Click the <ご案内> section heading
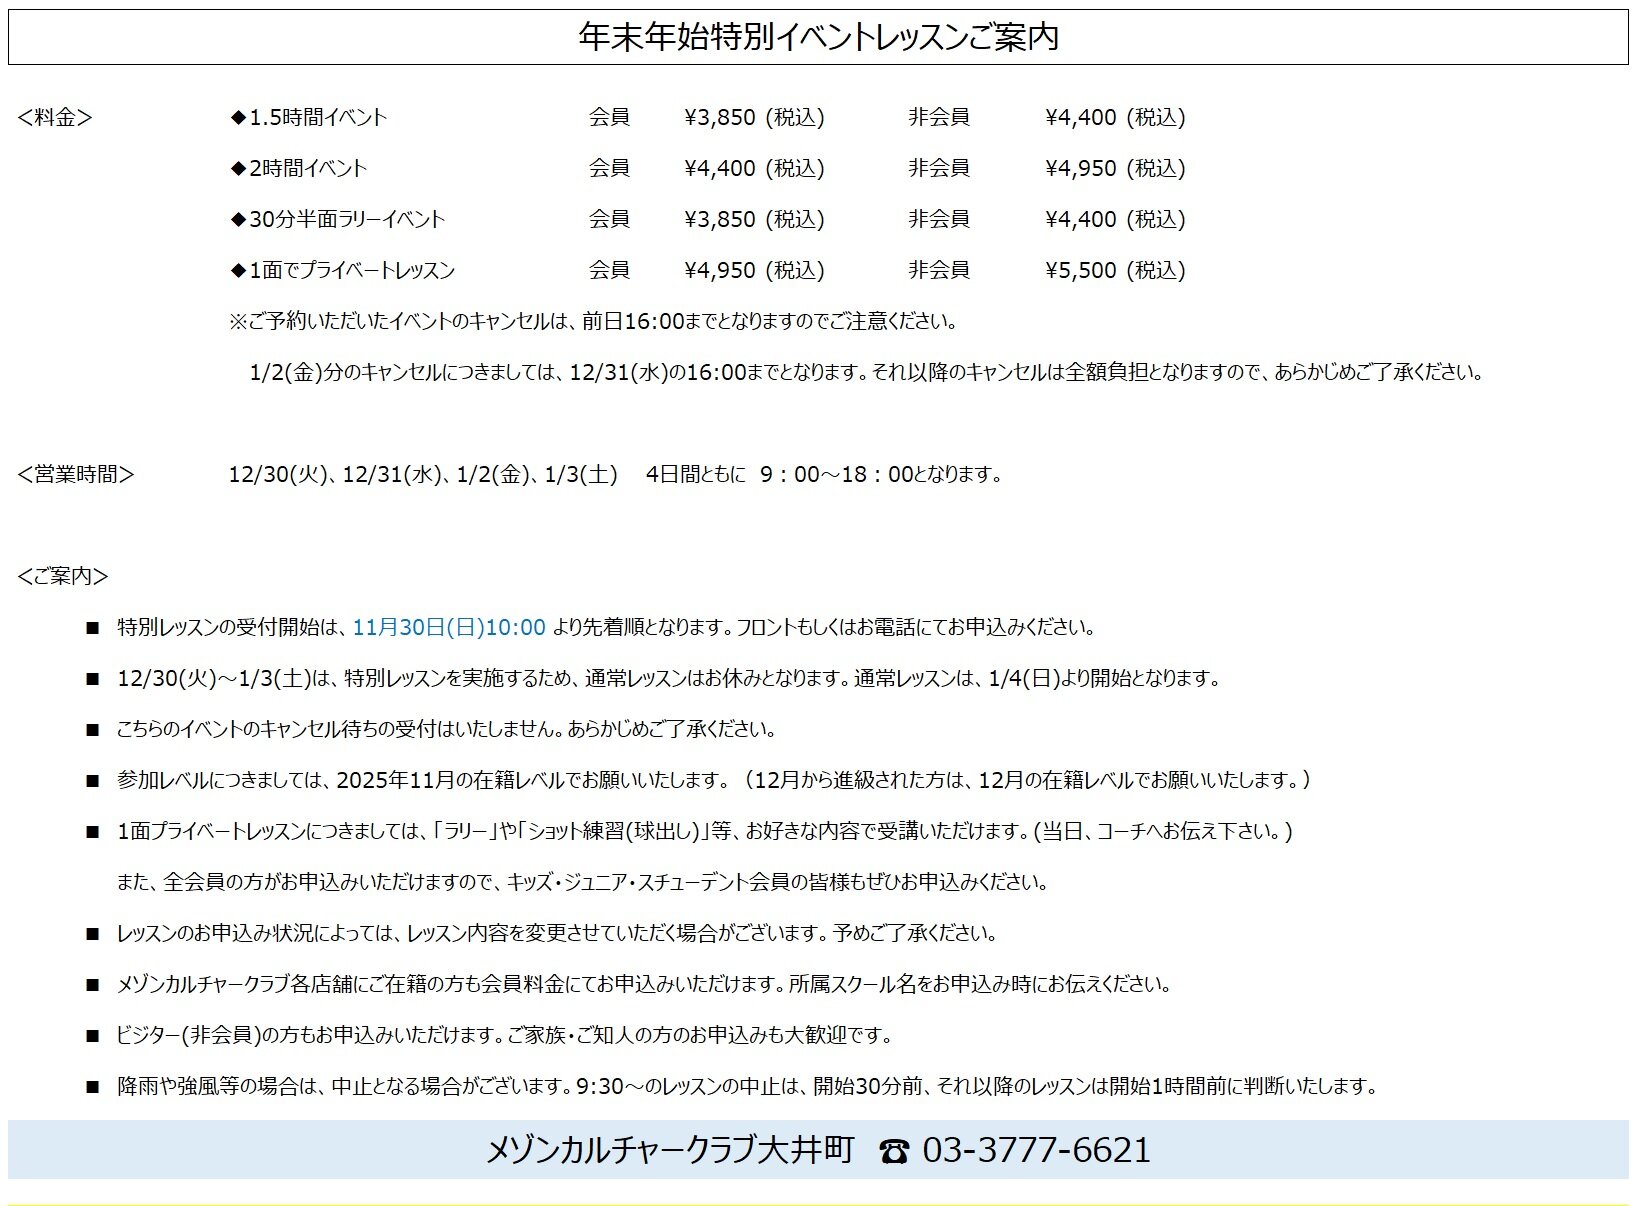 tap(63, 576)
